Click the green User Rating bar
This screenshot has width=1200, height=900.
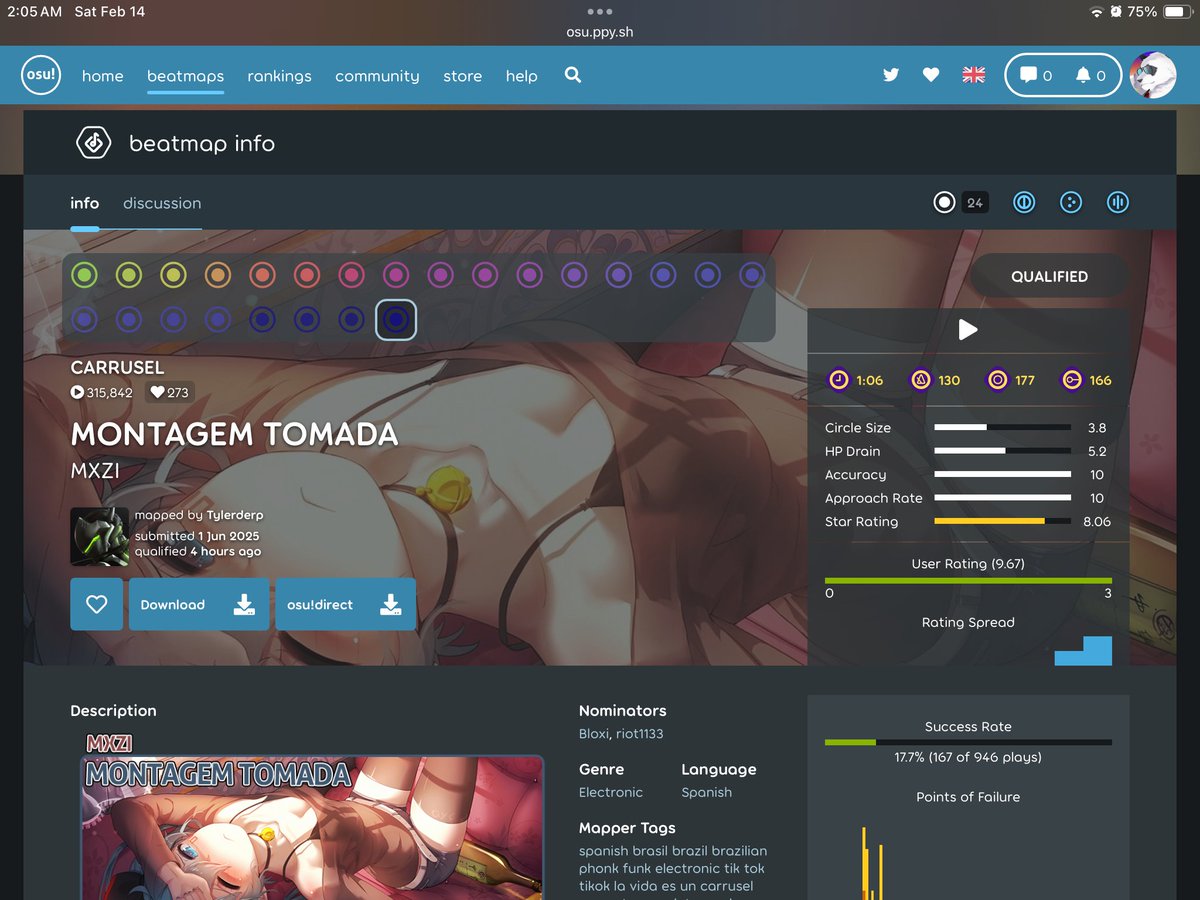[x=968, y=580]
